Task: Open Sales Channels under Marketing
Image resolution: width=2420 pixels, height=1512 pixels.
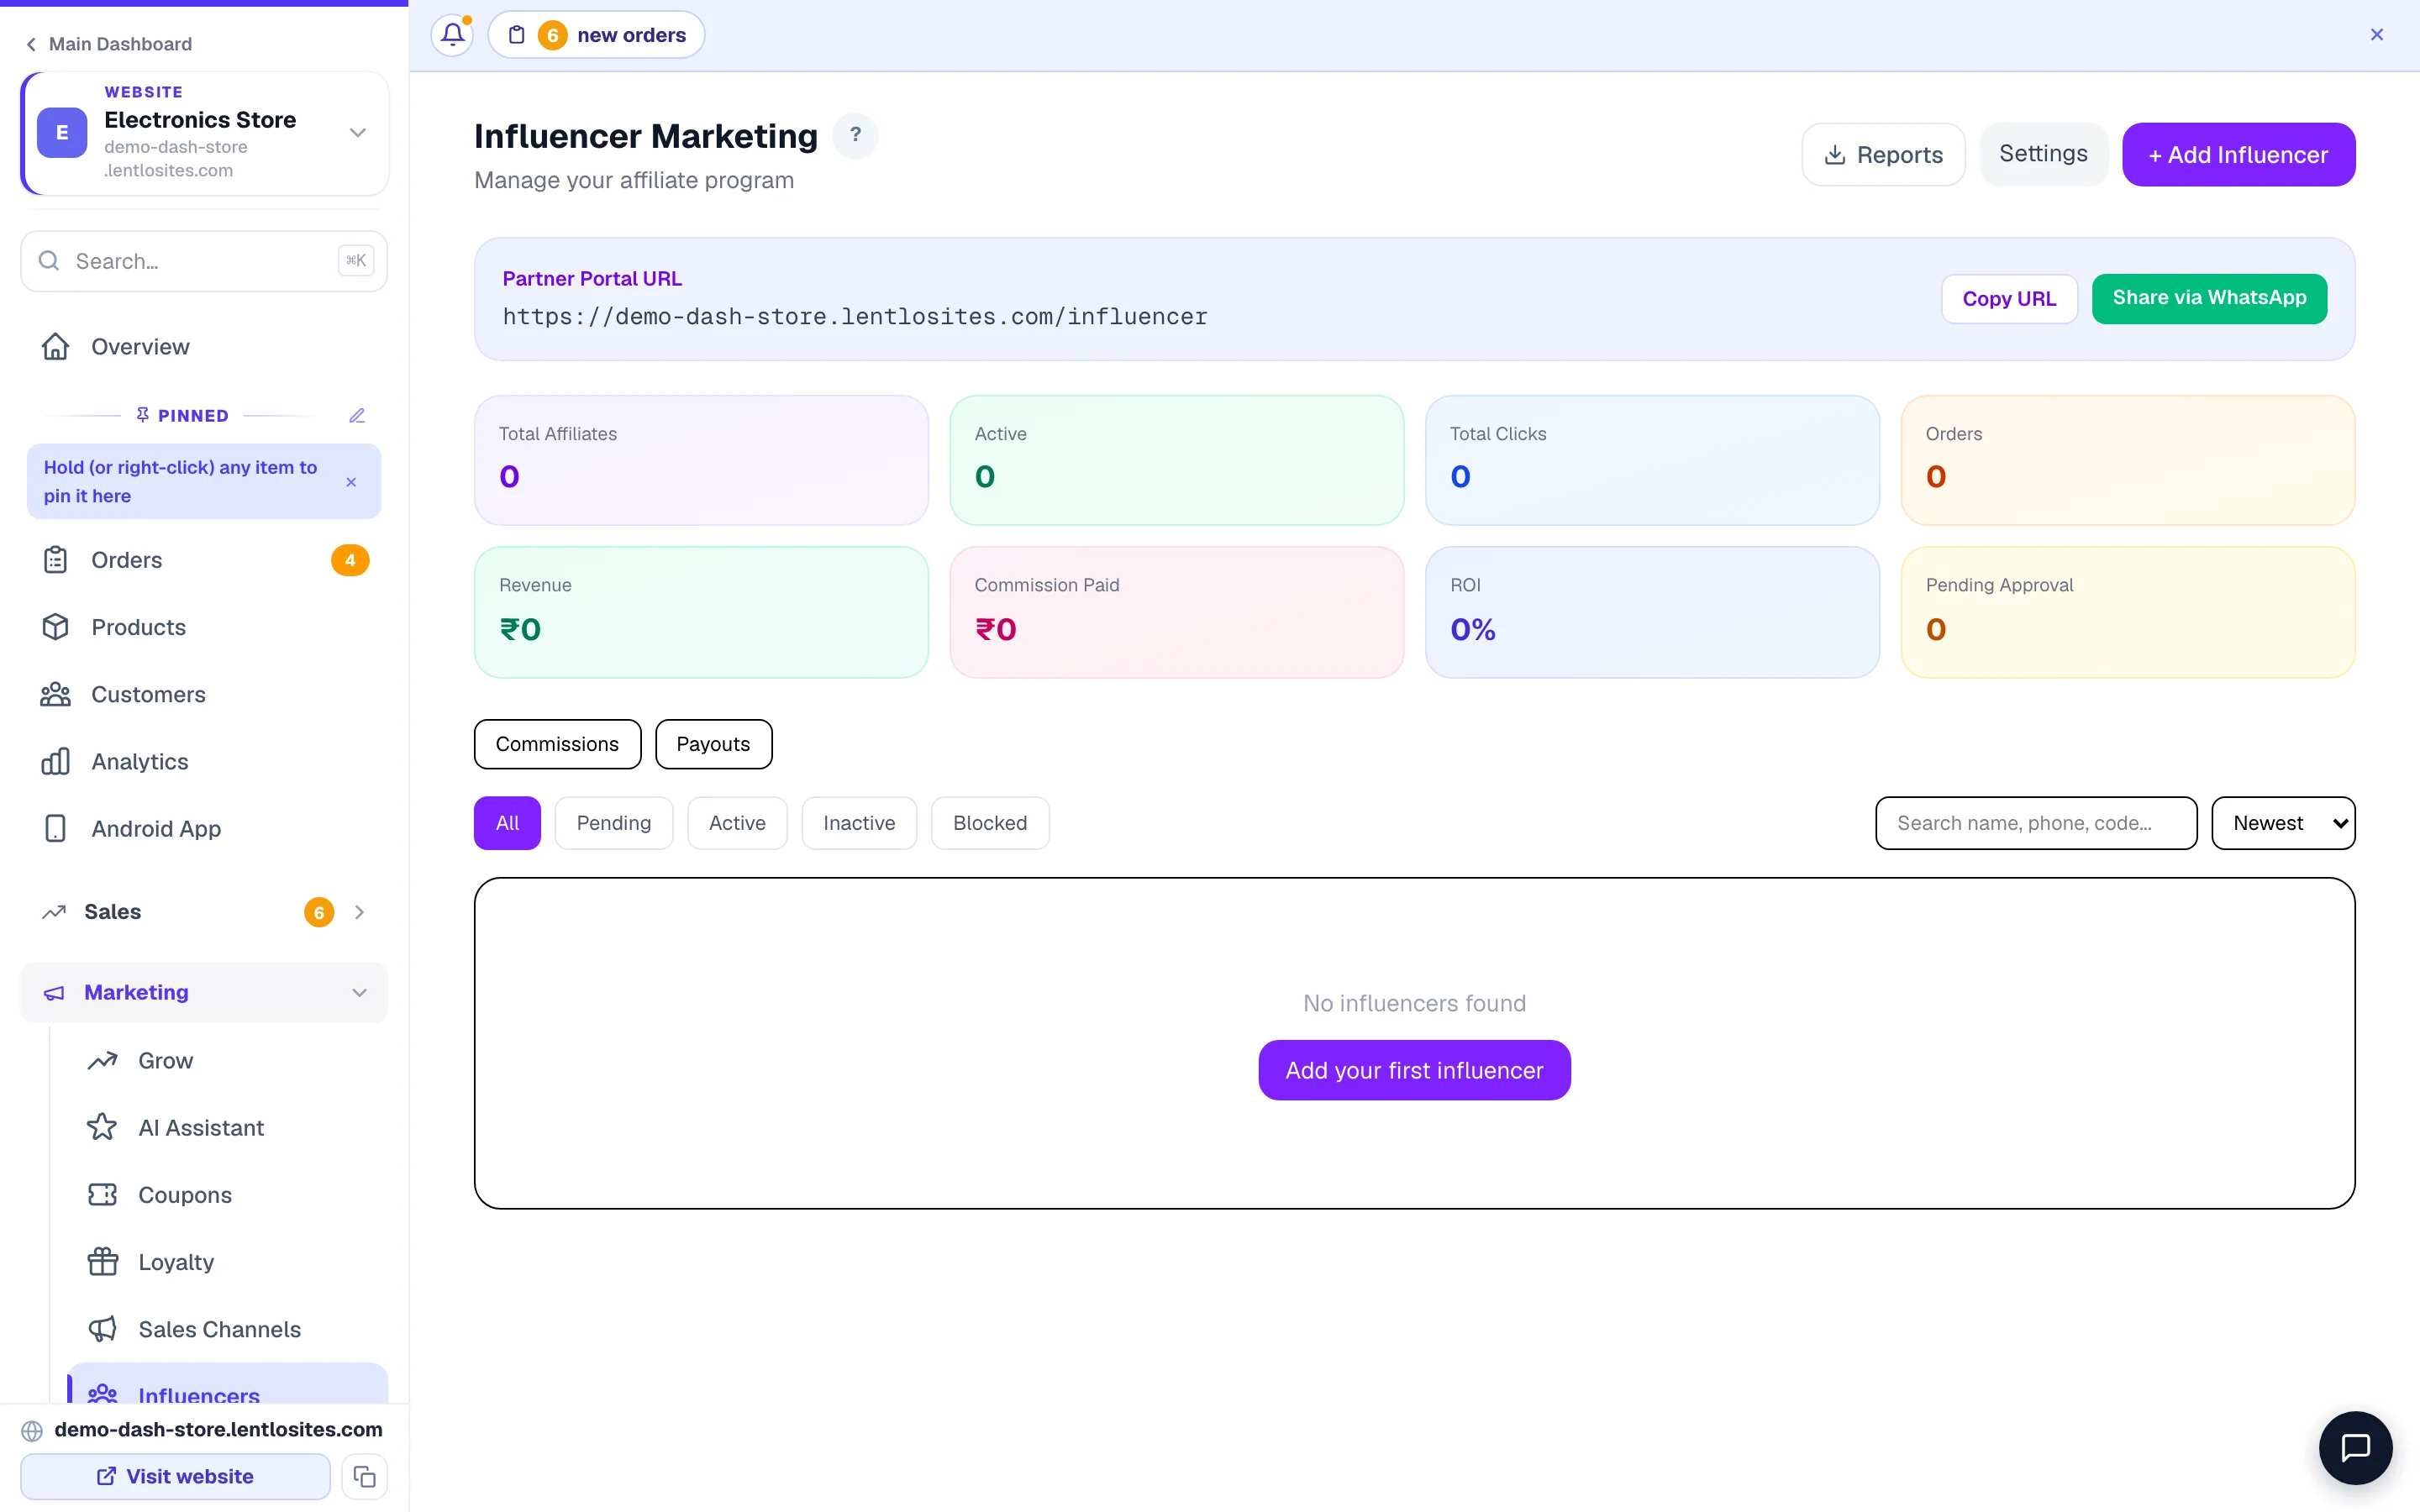Action: point(228,1328)
